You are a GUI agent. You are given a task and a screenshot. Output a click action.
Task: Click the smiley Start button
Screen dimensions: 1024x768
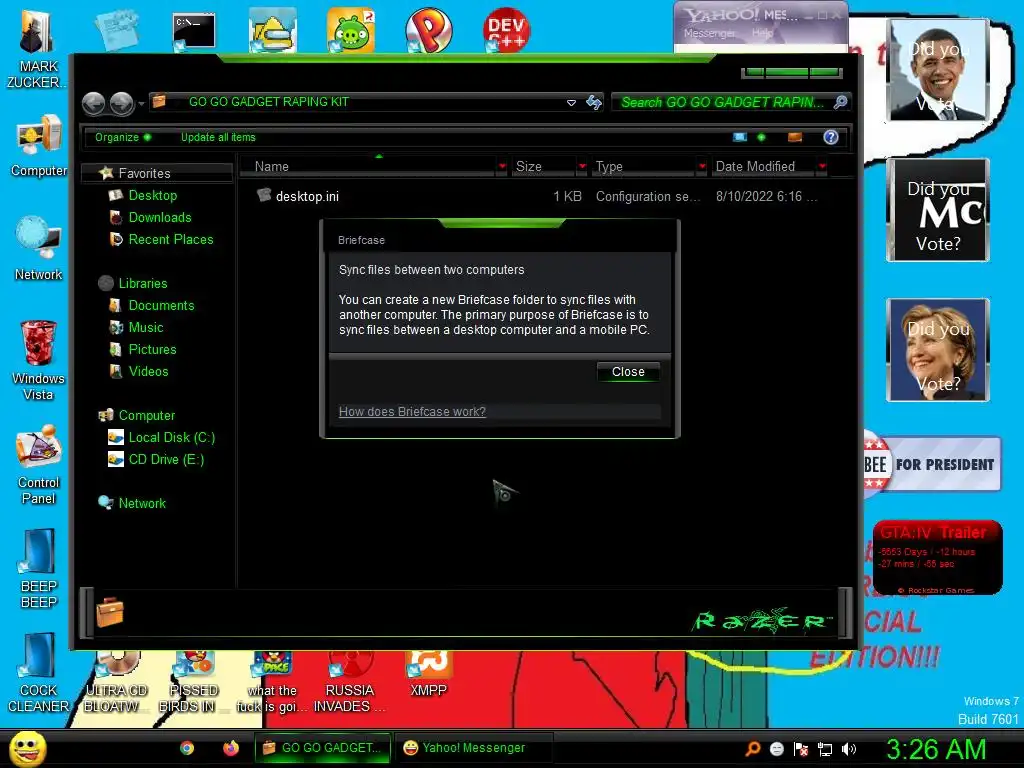click(27, 748)
